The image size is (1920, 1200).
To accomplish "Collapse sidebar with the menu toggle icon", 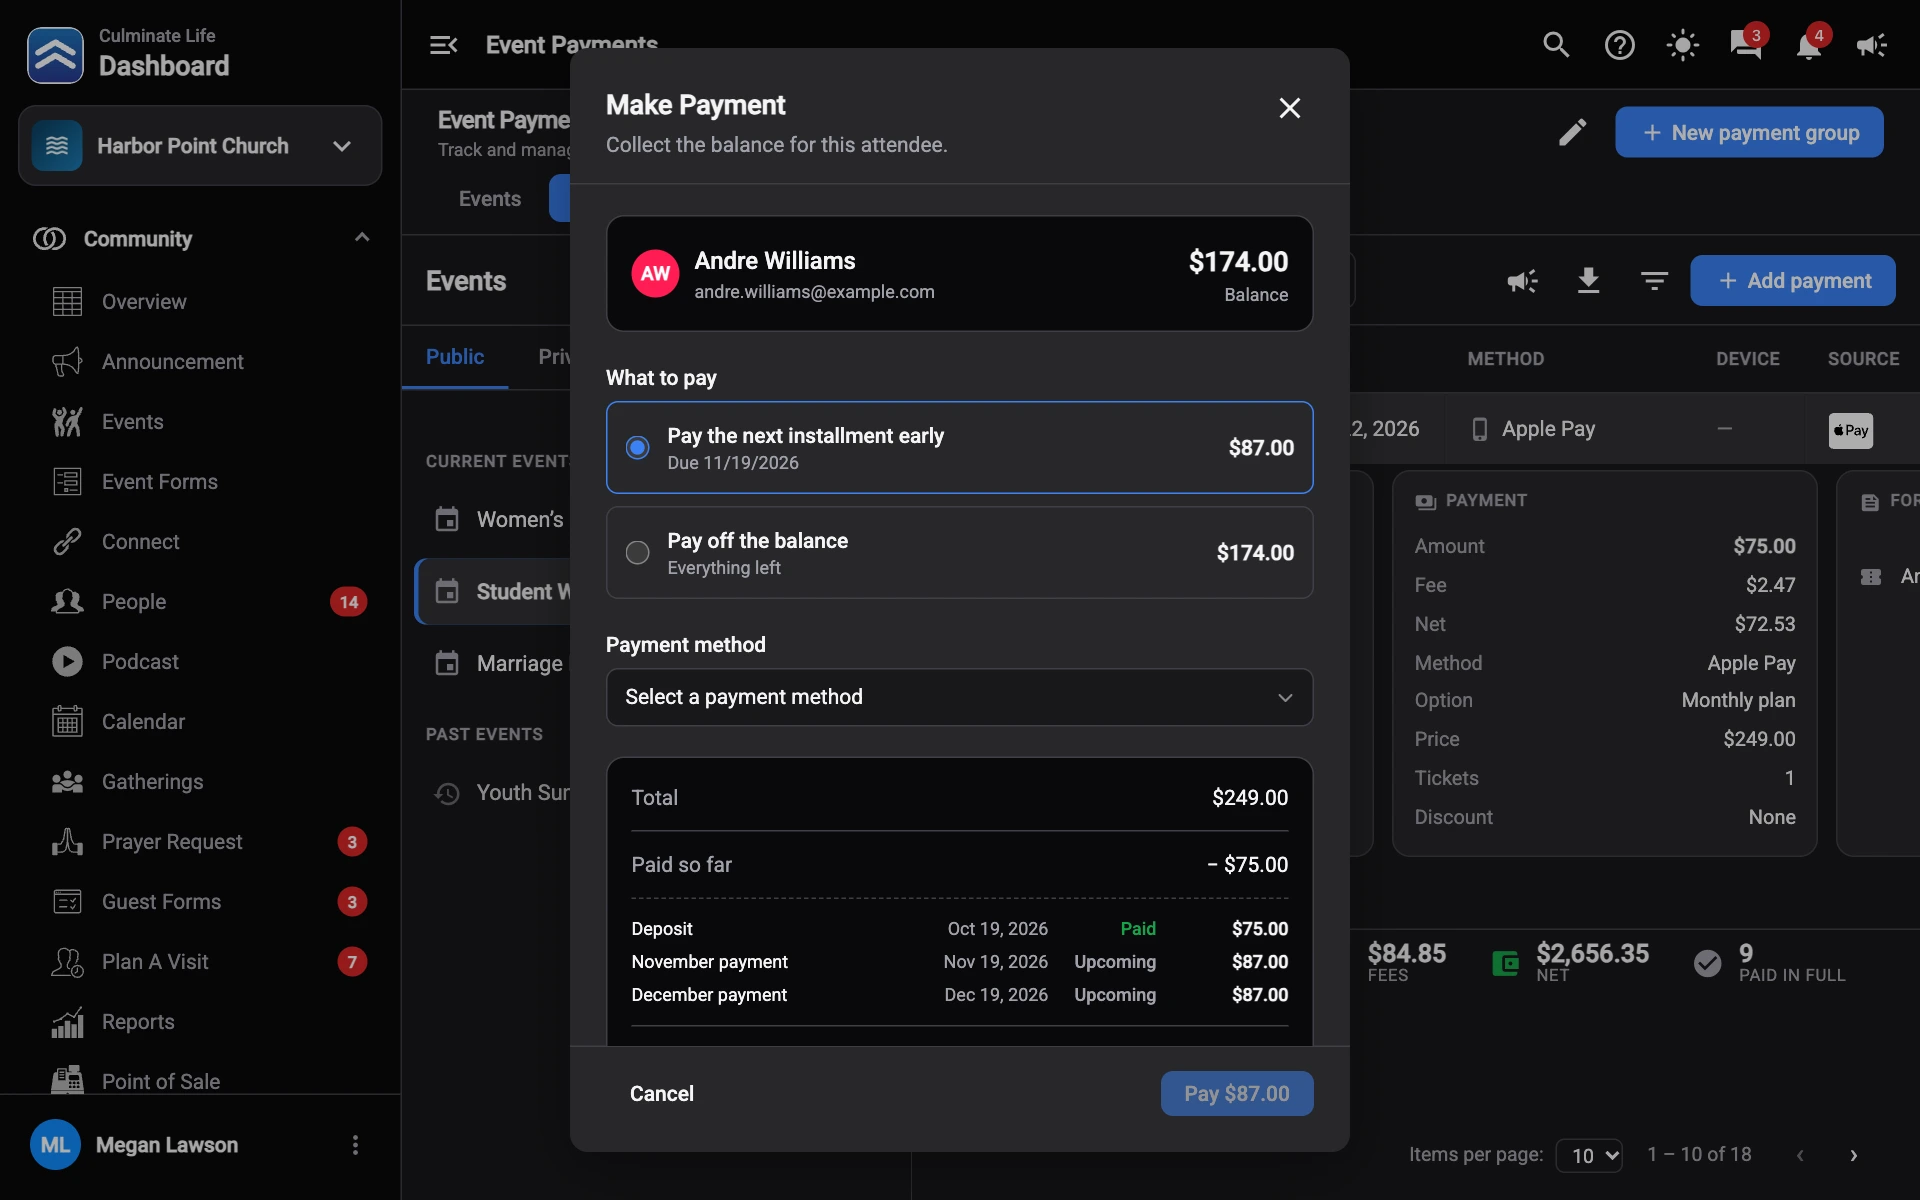I will (x=443, y=45).
